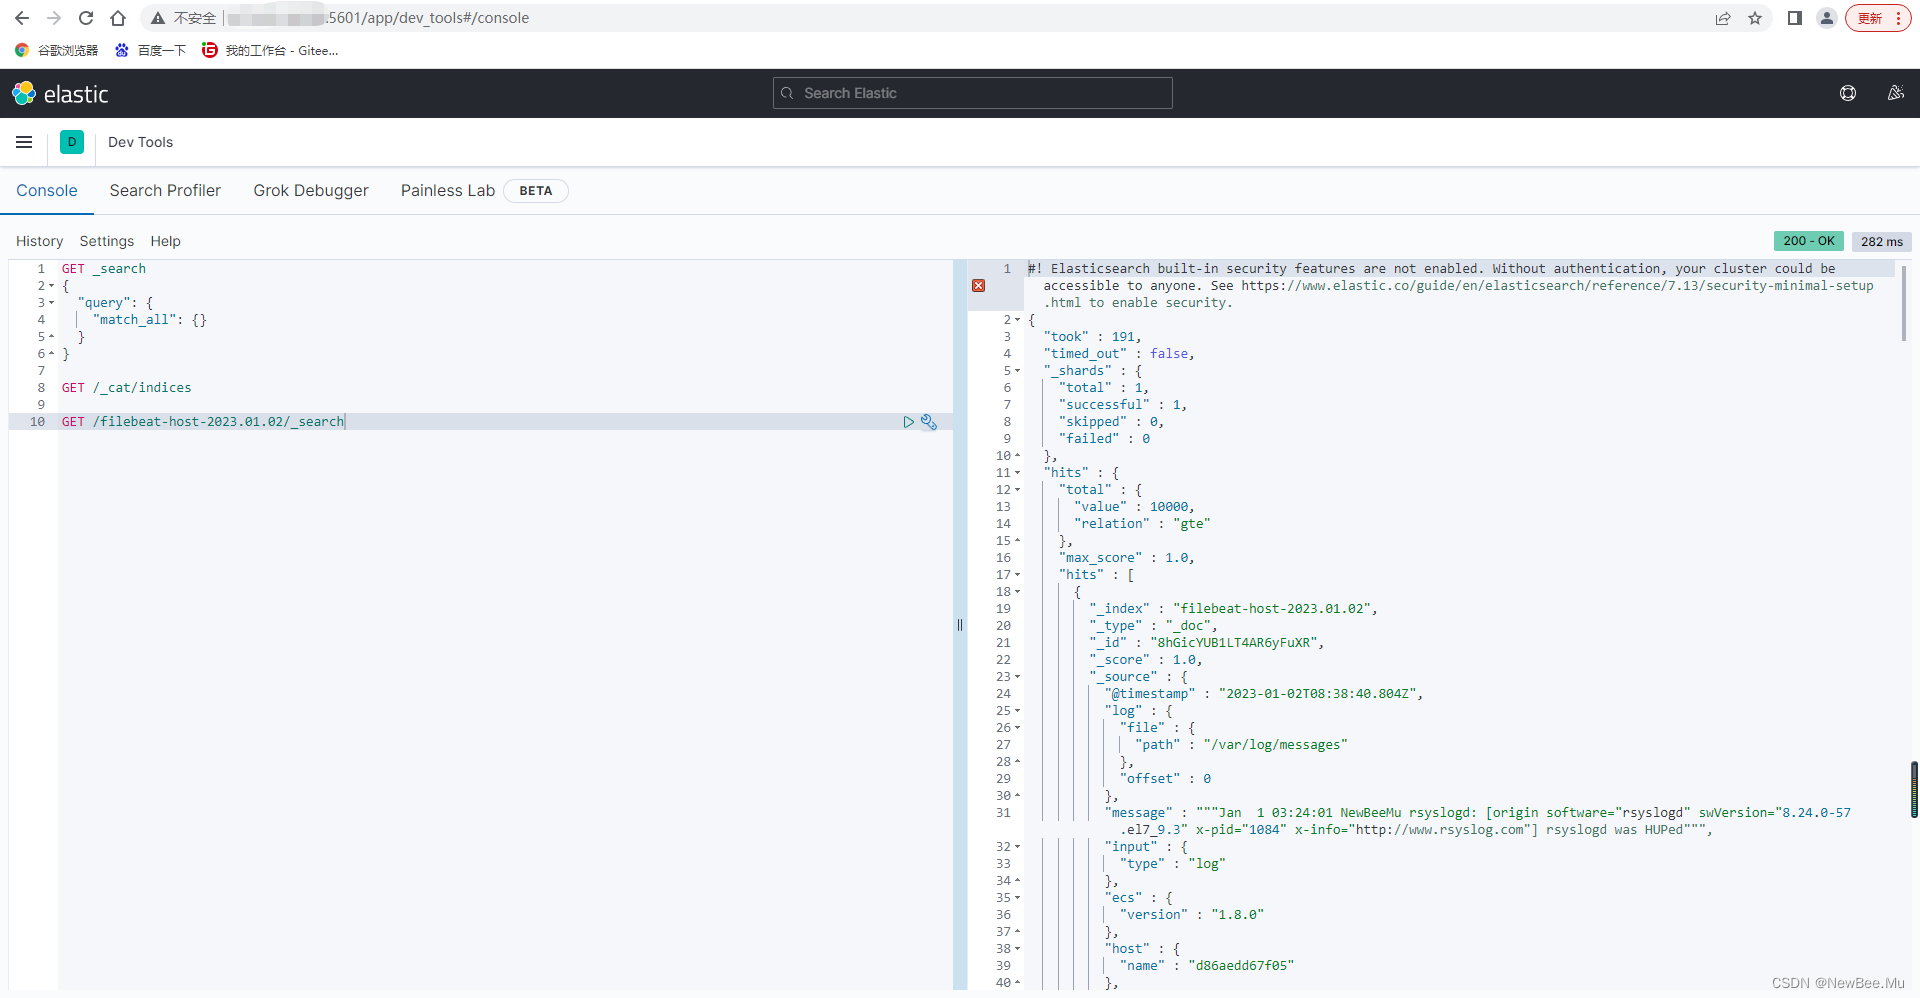Collapse the "host" object fold arrow

[x=1018, y=949]
